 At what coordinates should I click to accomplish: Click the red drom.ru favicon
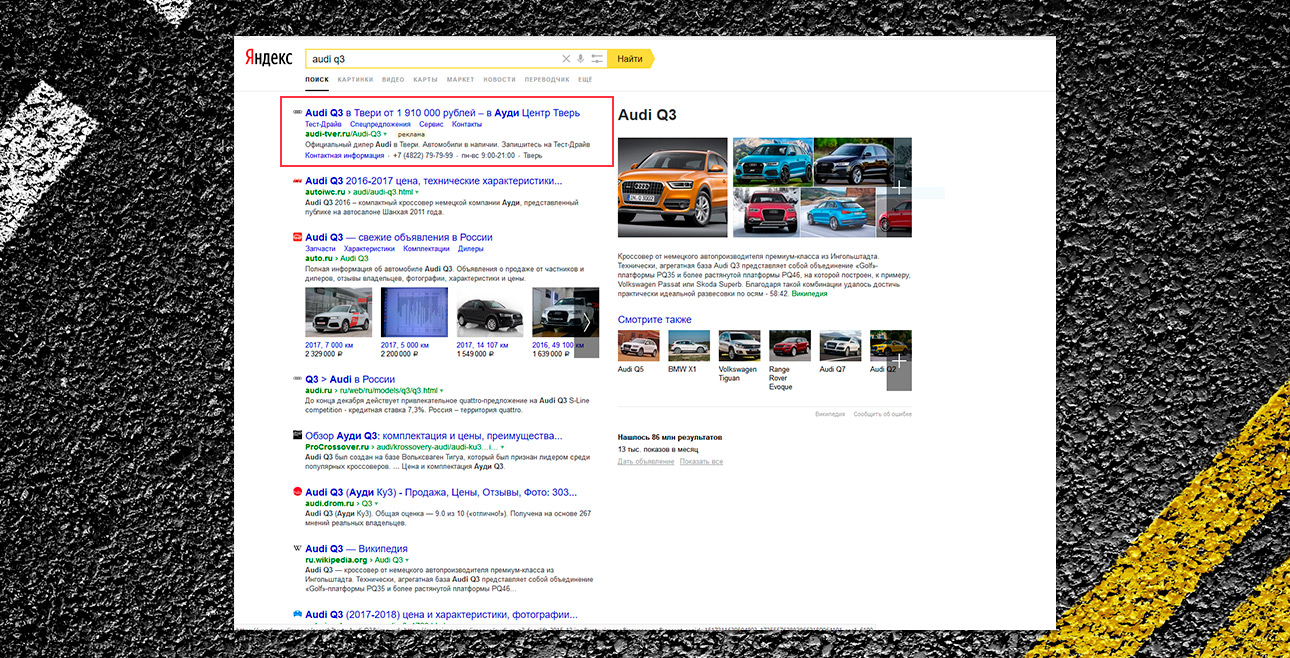(x=297, y=492)
